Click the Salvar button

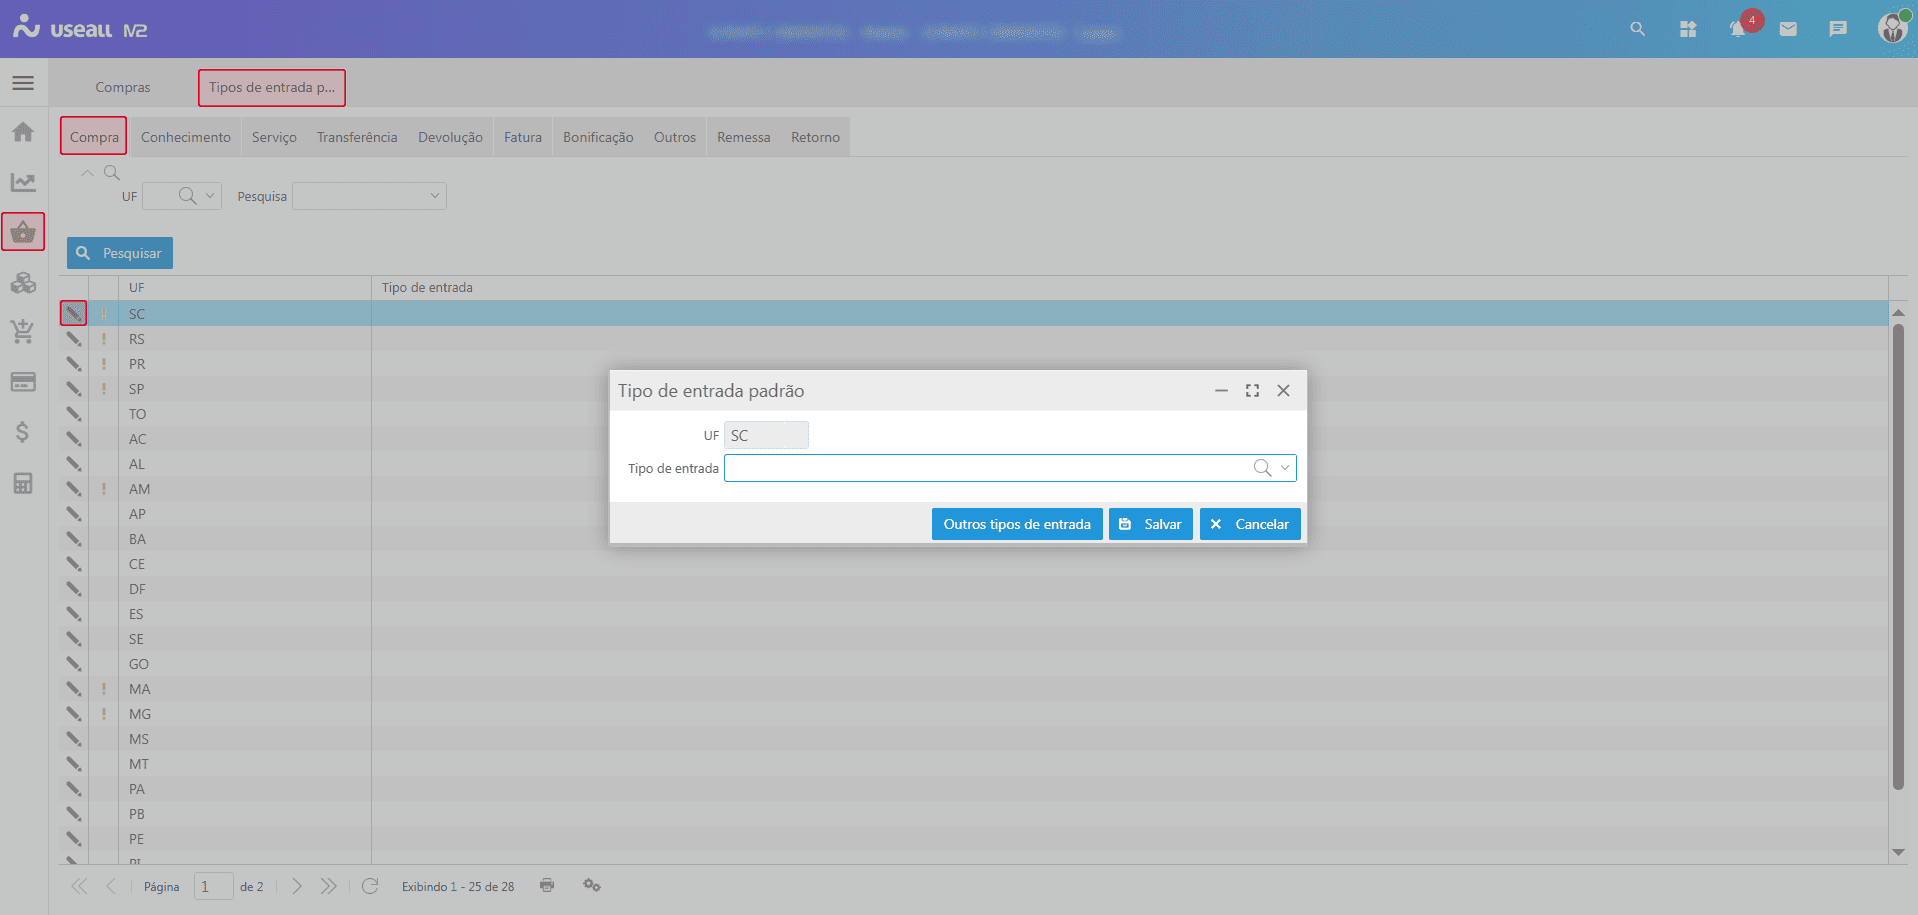1150,524
